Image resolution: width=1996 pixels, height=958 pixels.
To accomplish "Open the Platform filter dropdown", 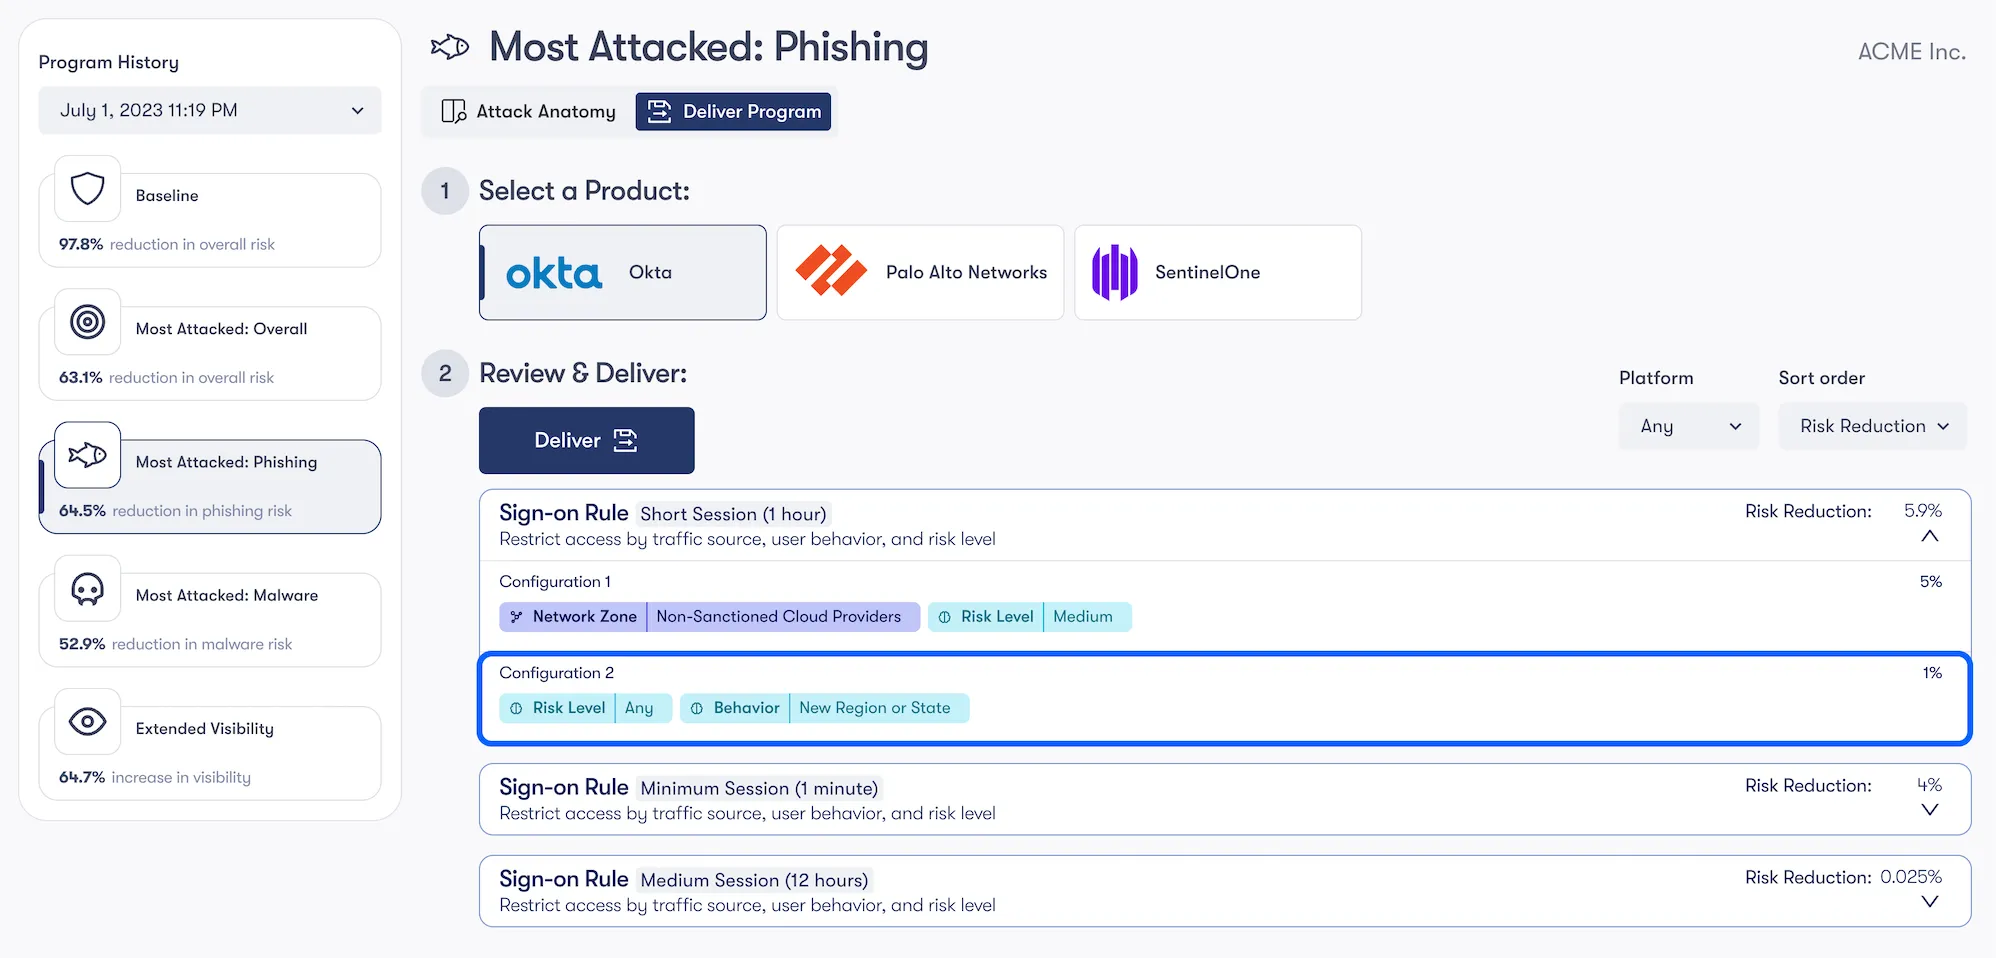I will [x=1688, y=426].
